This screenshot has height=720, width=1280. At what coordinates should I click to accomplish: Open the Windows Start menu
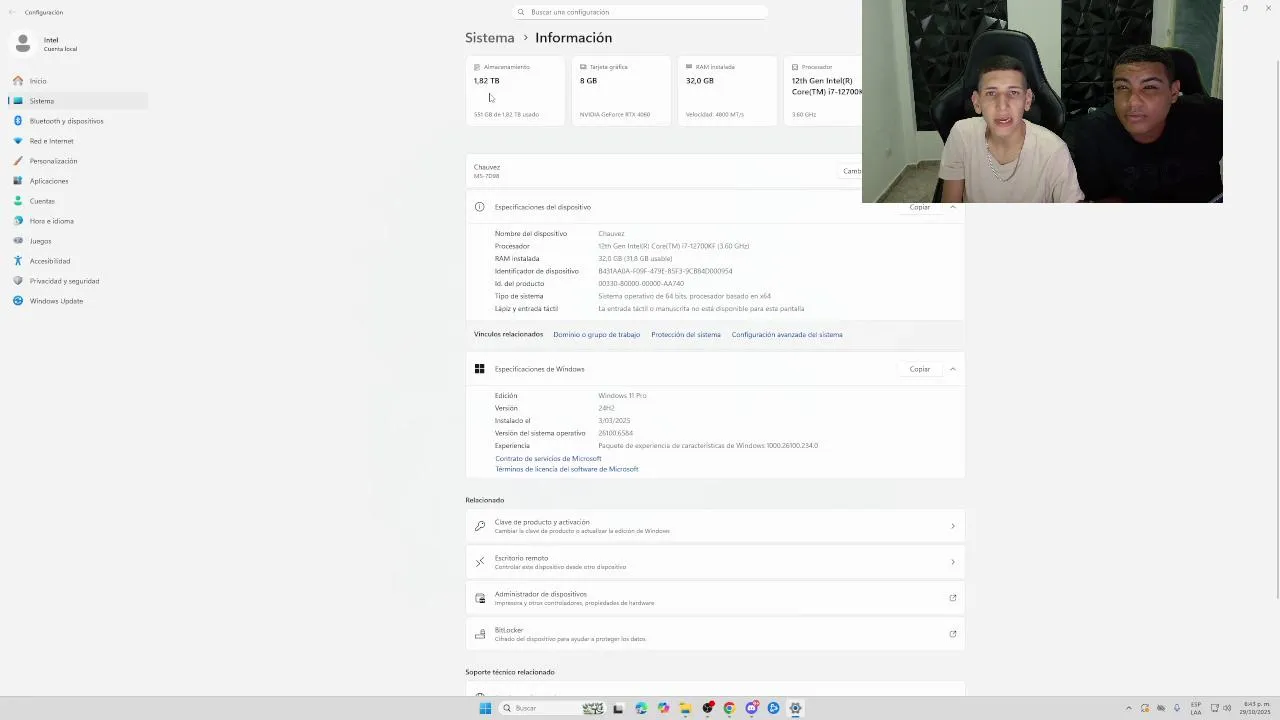tap(485, 708)
